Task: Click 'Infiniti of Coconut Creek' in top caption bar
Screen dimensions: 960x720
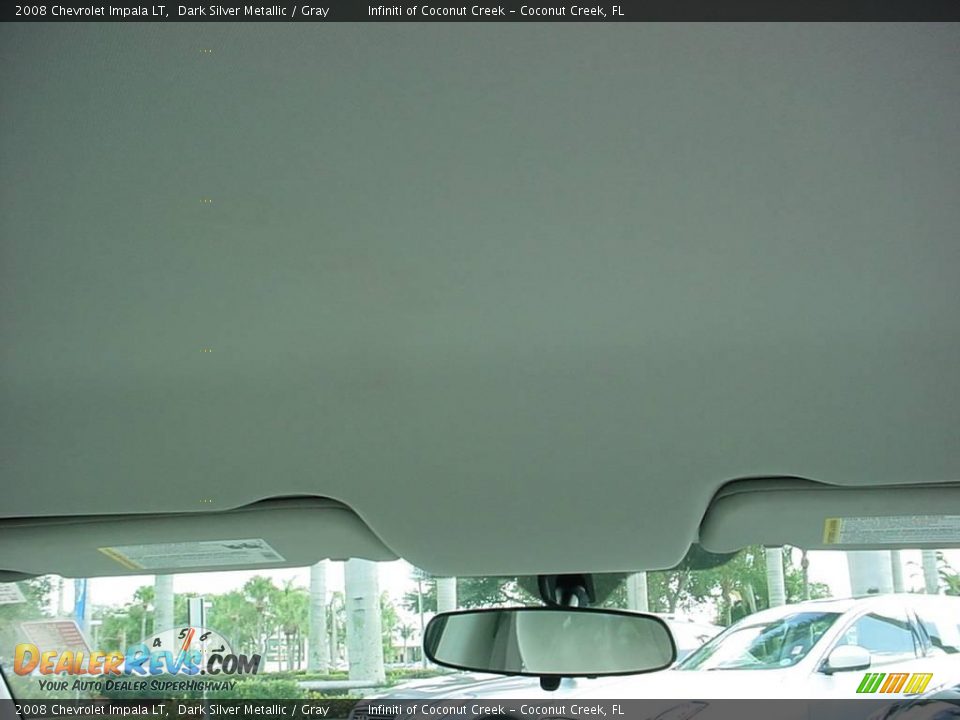Action: click(x=437, y=11)
